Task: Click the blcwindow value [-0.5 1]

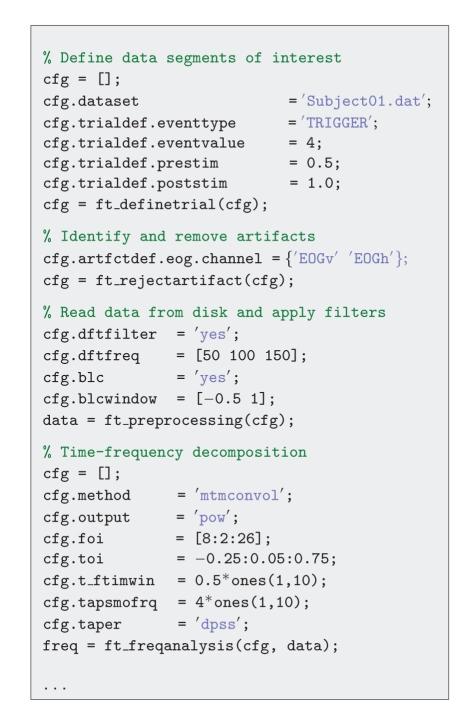Action: pos(232,399)
